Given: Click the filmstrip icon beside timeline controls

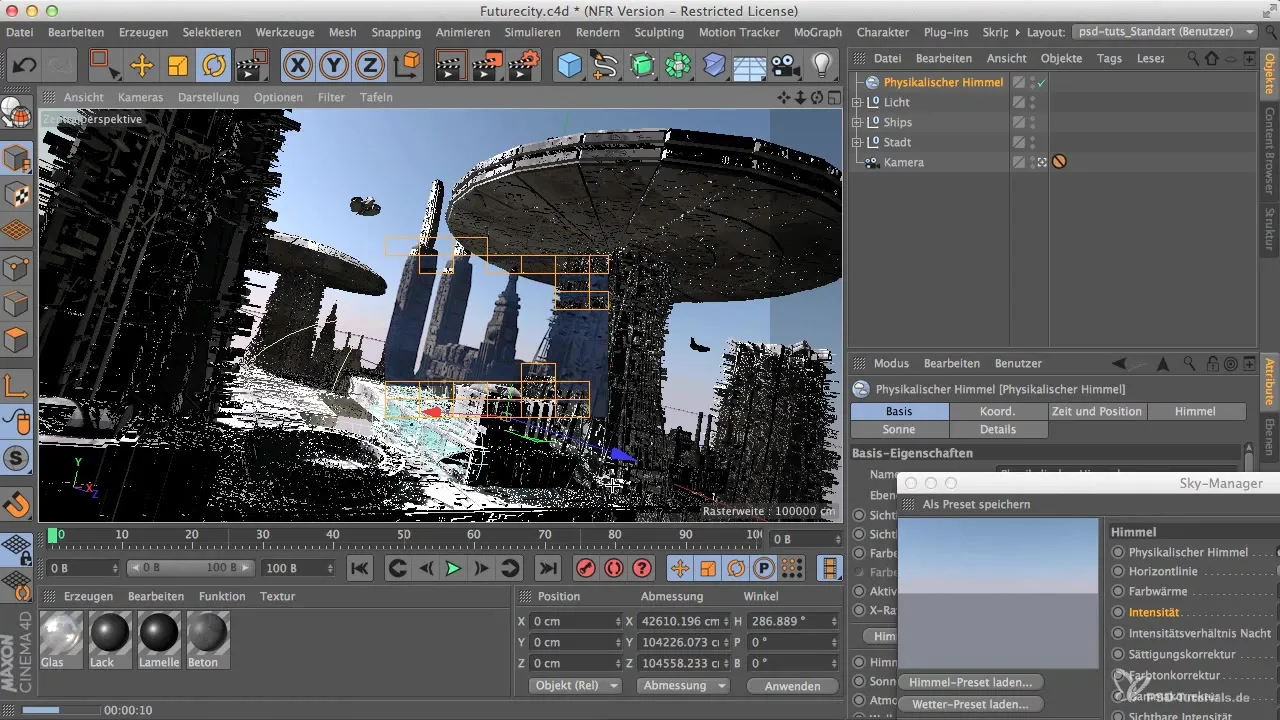Looking at the screenshot, I should coord(829,568).
